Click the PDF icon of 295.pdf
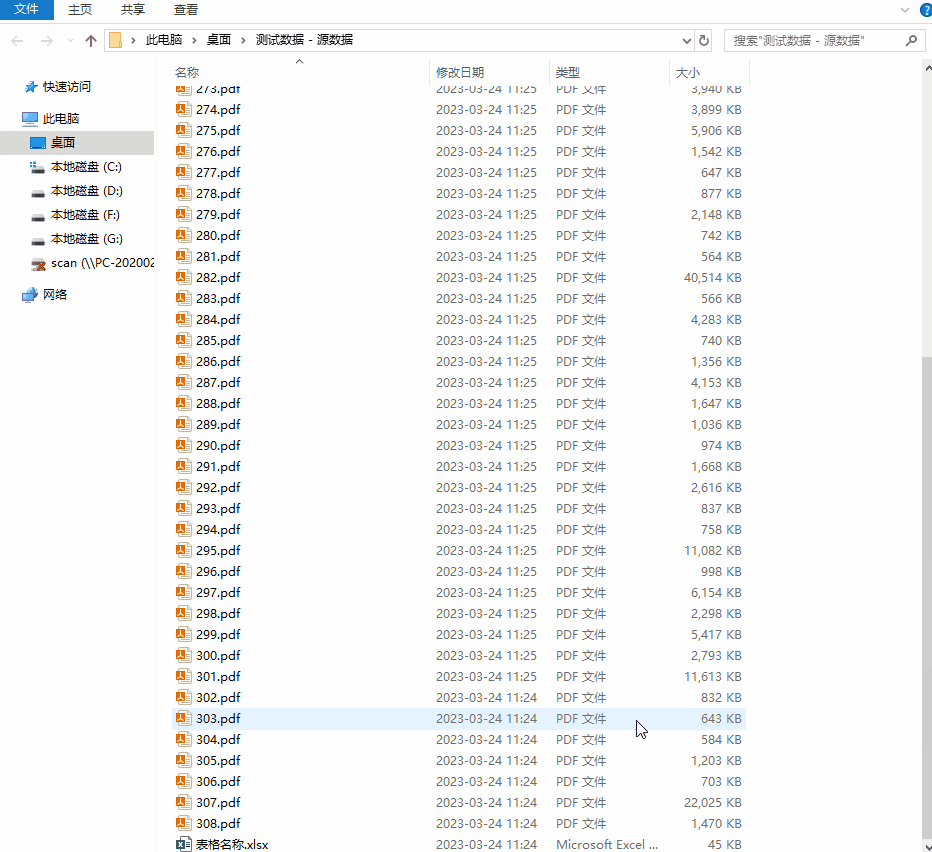The image size is (932, 852). click(183, 550)
